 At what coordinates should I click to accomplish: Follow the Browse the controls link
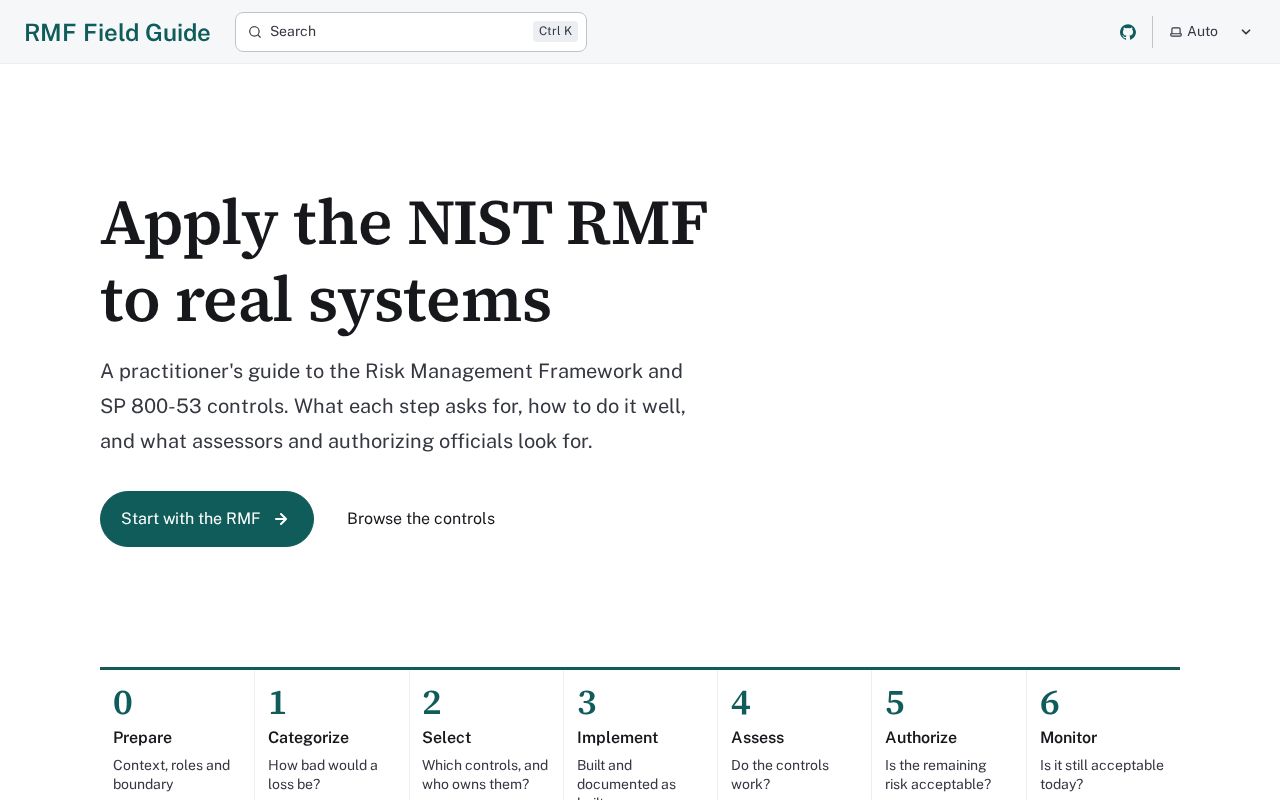(421, 519)
